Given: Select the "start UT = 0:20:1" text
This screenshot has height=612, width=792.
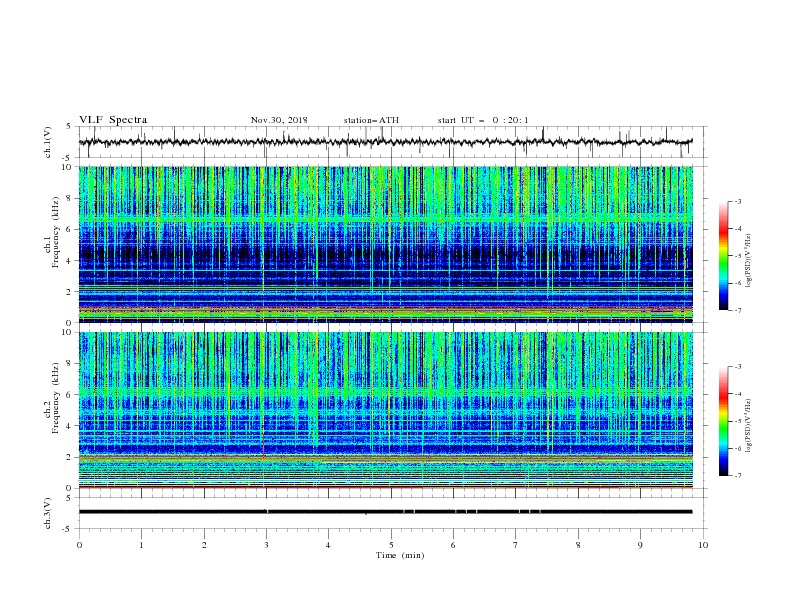Looking at the screenshot, I should click(x=483, y=120).
